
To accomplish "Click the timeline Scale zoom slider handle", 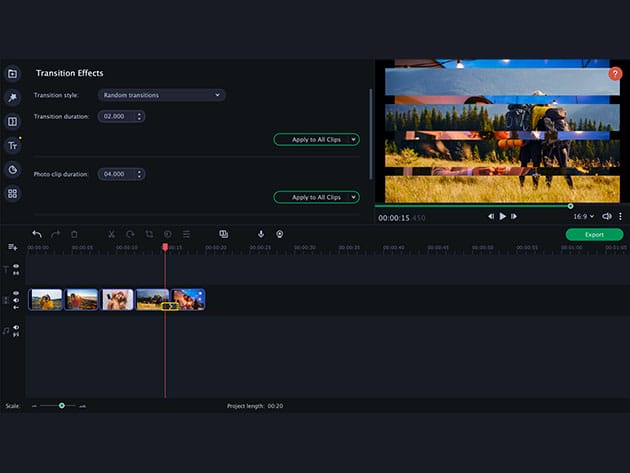I will click(x=62, y=405).
